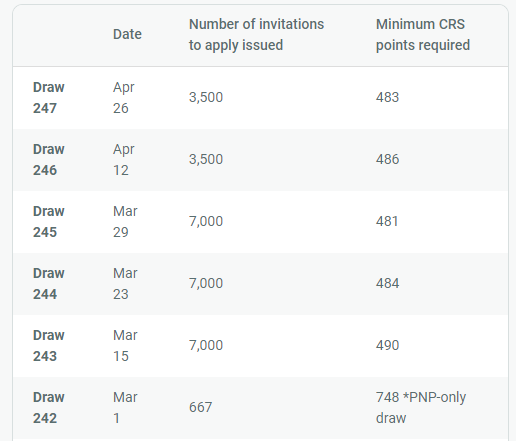The width and height of the screenshot is (516, 441).
Task: Click the 667 invitations cell
Action: click(200, 407)
